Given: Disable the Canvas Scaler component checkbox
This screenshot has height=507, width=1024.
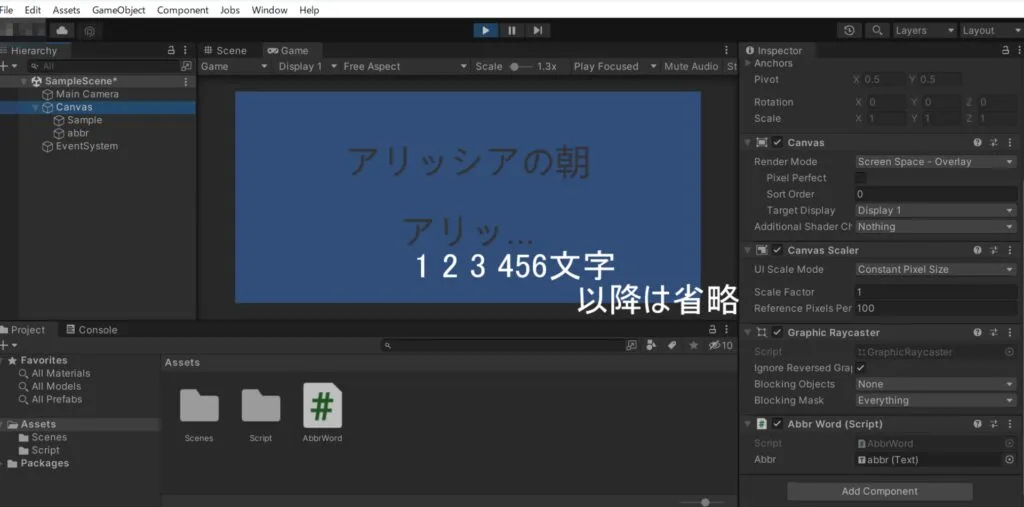Looking at the screenshot, I should click(777, 250).
